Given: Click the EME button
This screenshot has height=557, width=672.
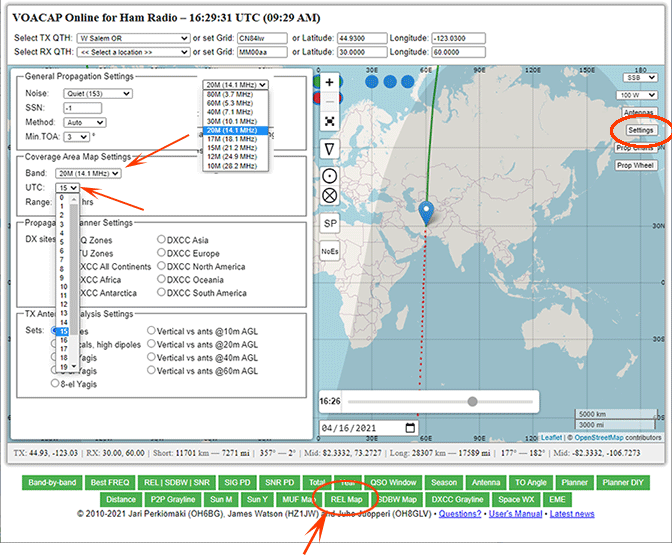Looking at the screenshot, I should [557, 500].
